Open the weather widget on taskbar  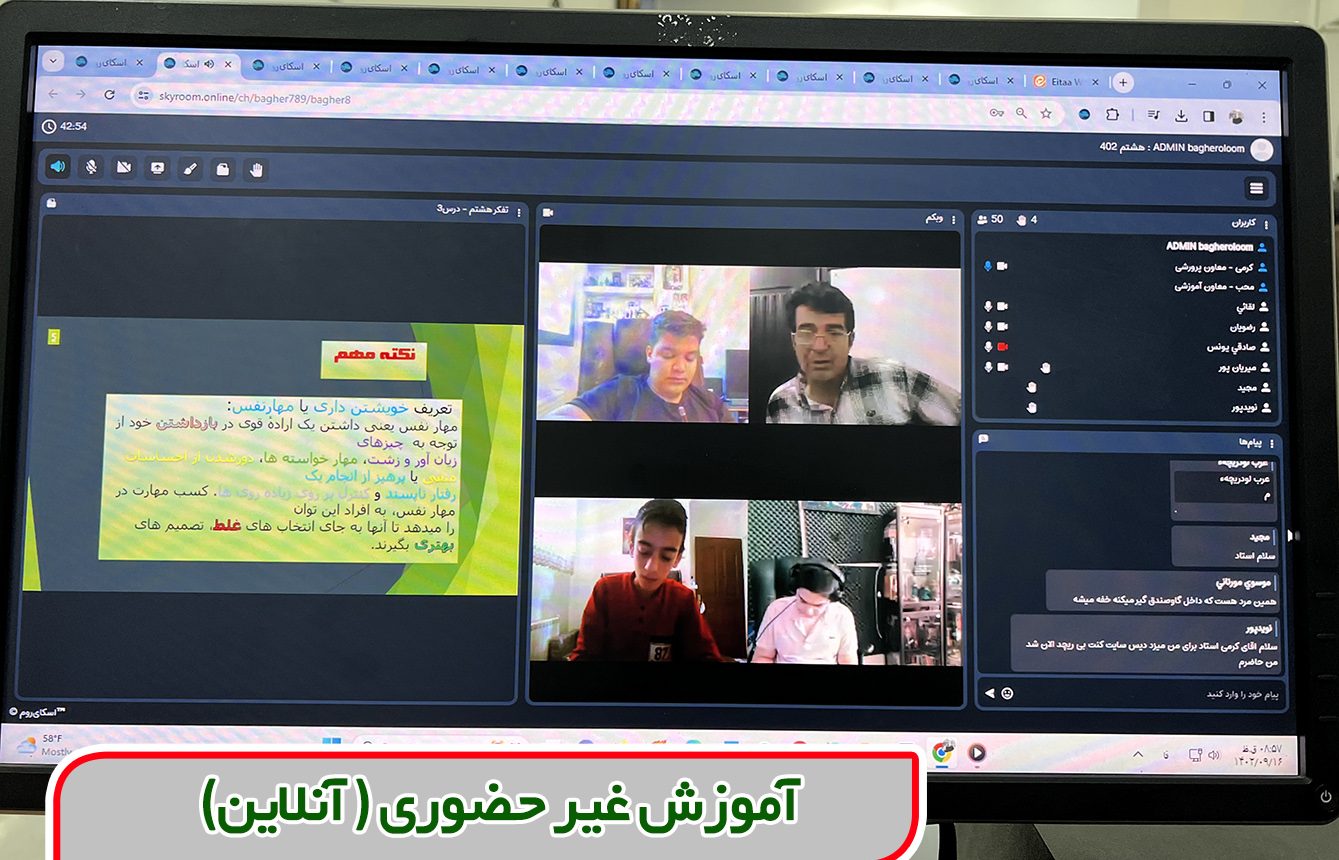coord(42,745)
